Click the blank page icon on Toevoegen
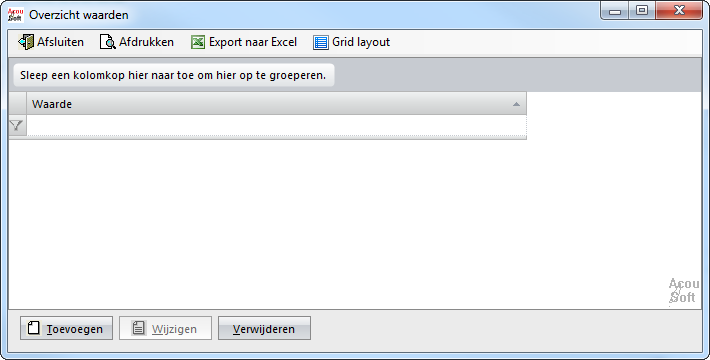 pos(34,328)
